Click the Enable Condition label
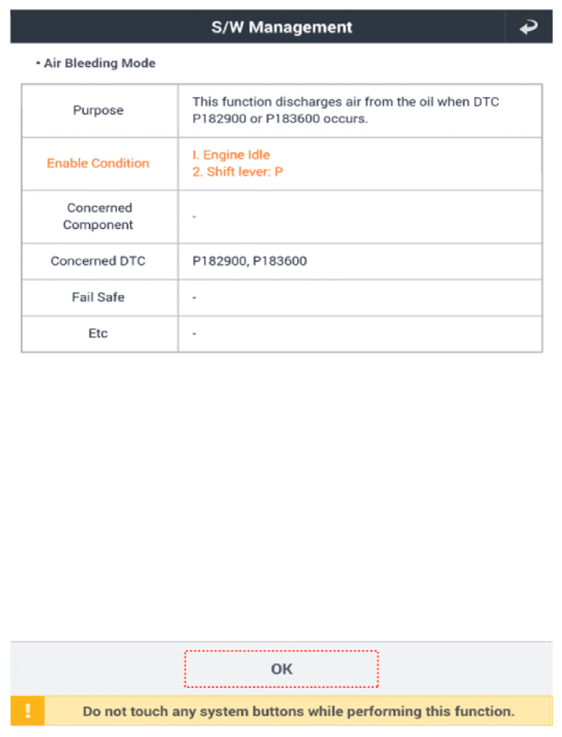This screenshot has height=737, width=562. (98, 163)
